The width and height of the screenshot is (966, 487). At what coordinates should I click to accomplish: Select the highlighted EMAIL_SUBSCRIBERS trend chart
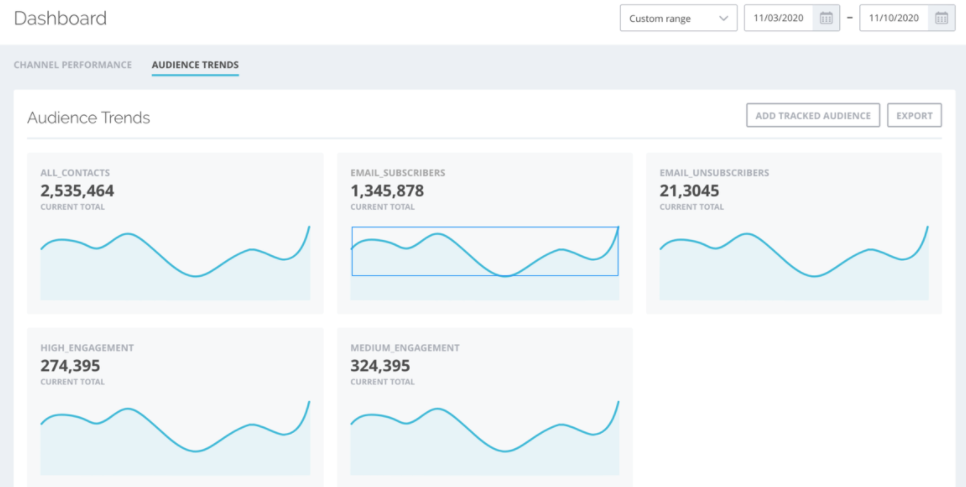point(484,251)
